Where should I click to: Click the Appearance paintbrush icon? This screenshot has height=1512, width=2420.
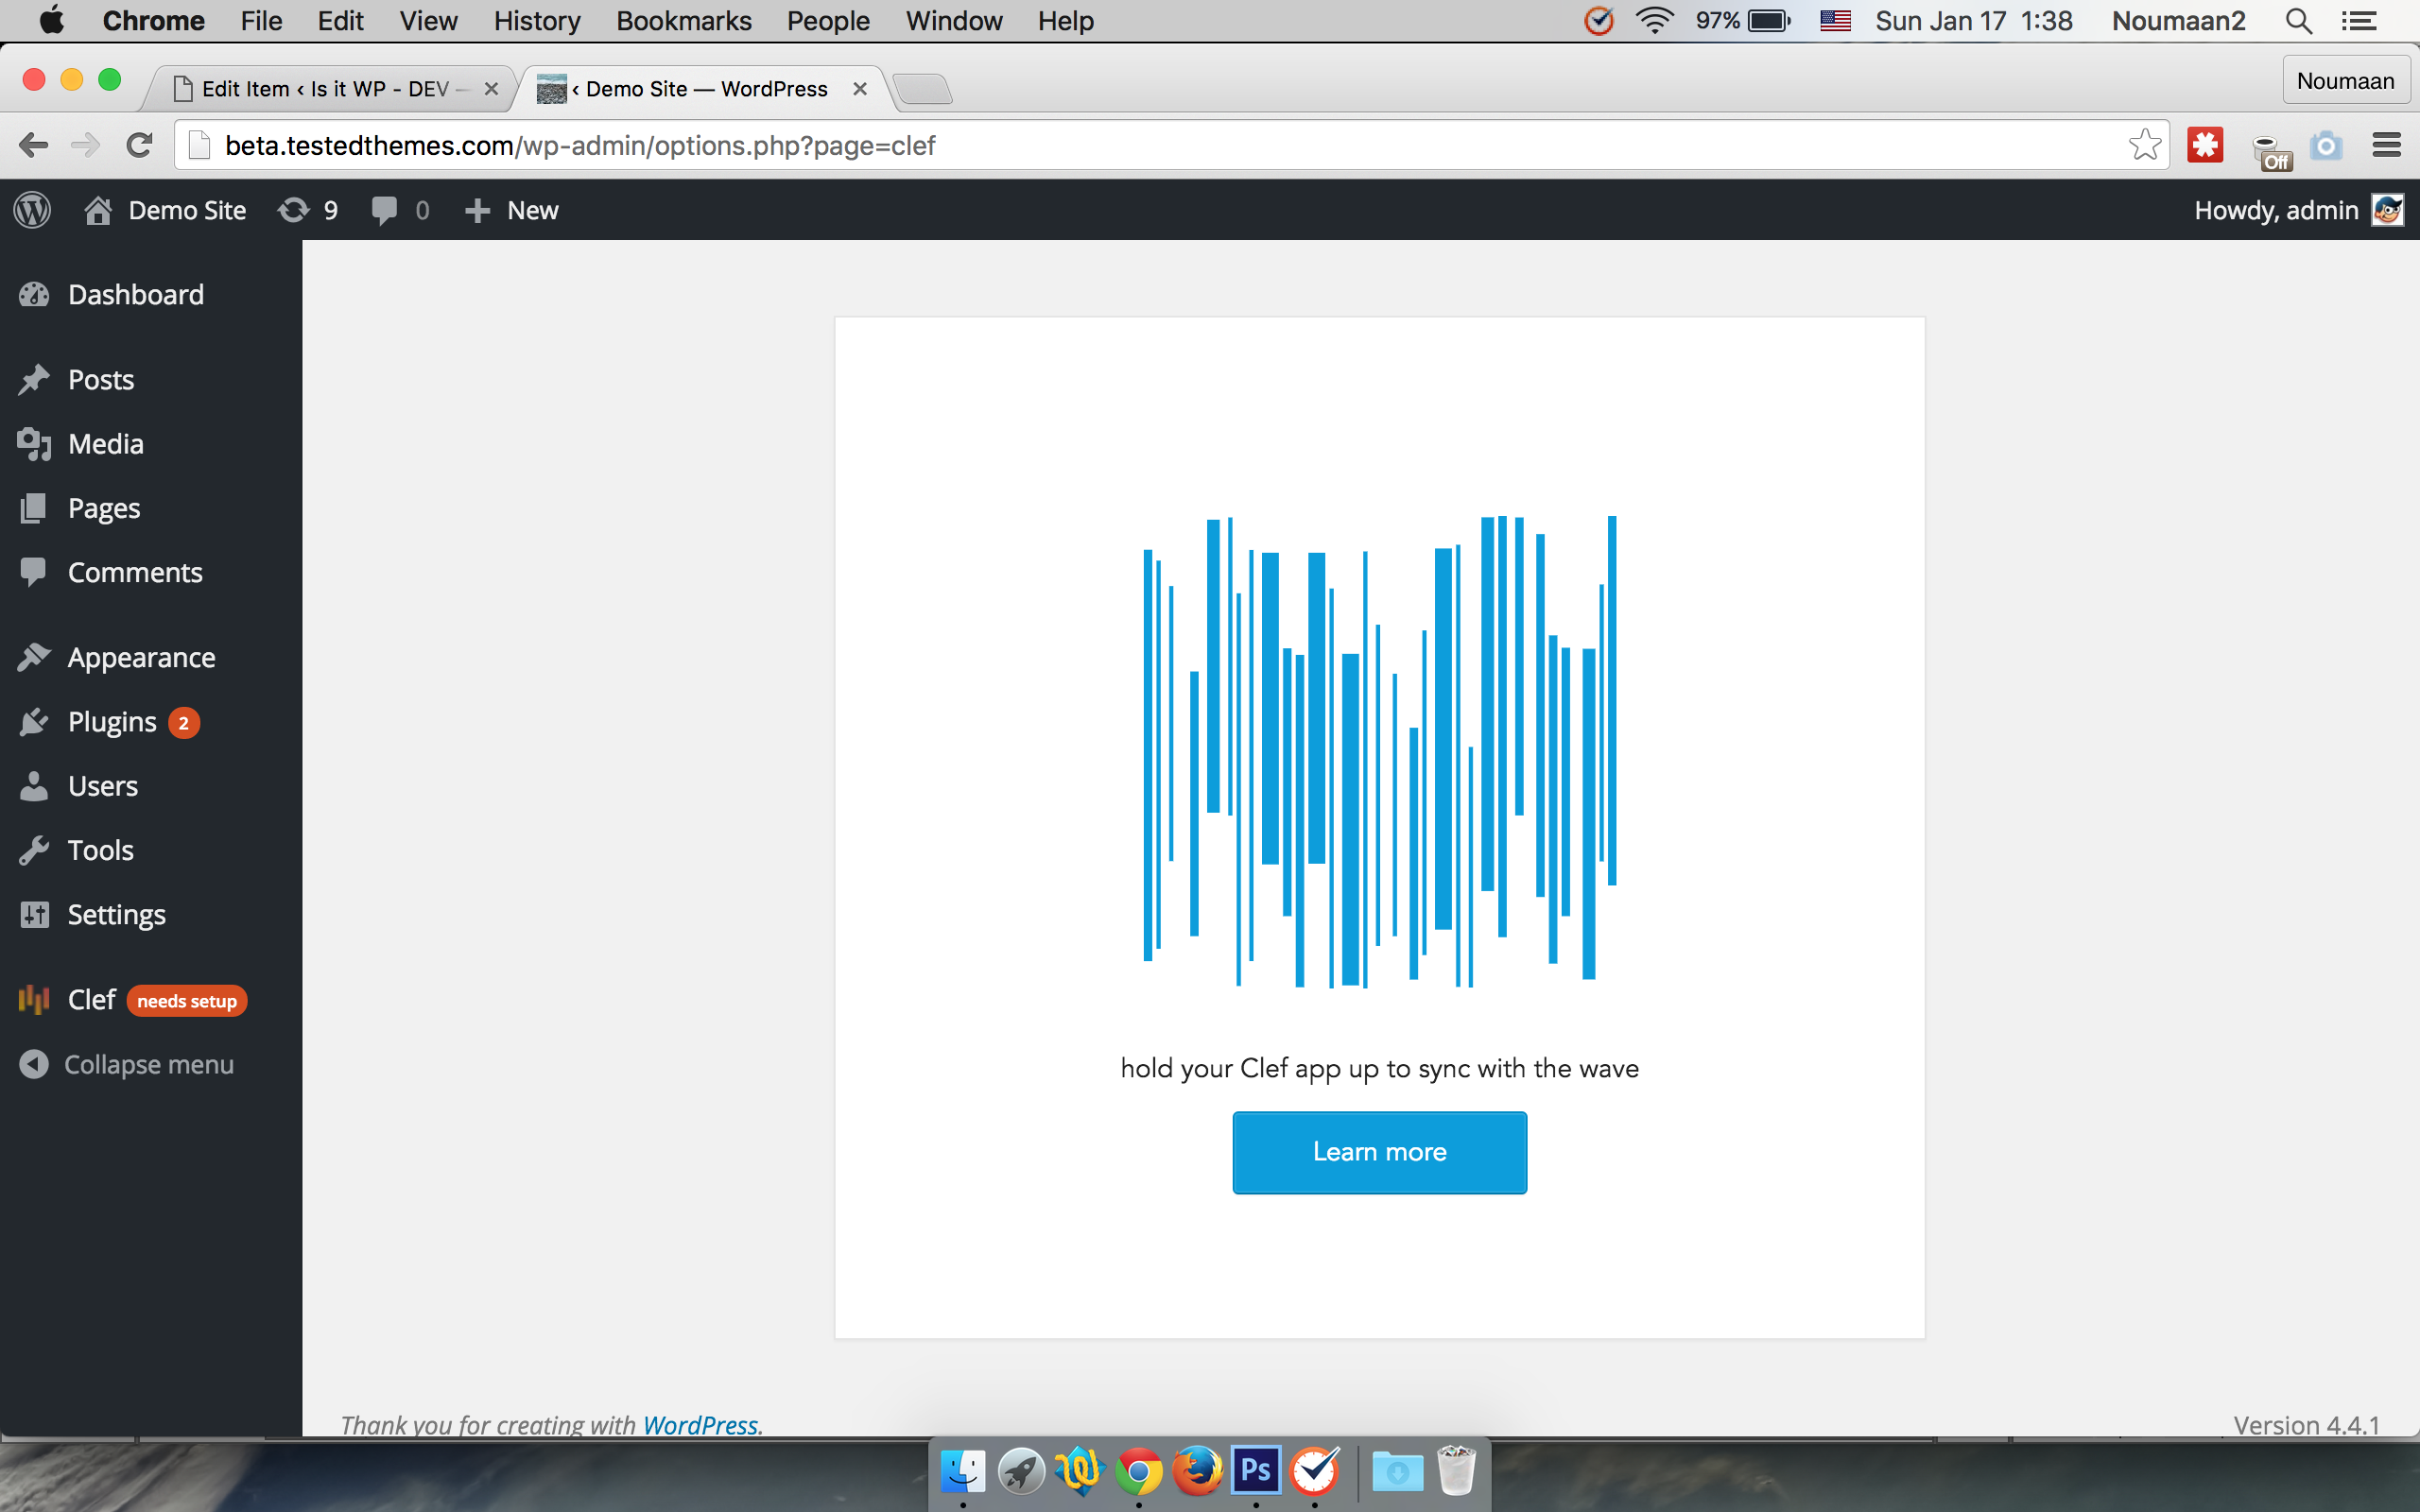34,657
